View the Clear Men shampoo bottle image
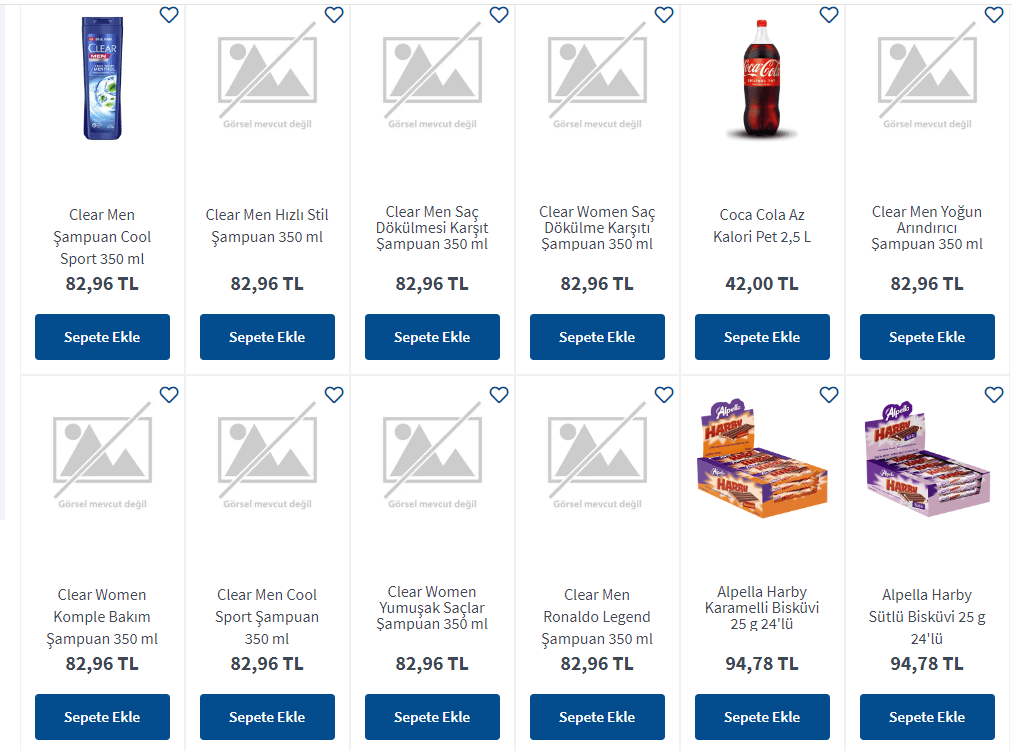Image resolution: width=1012 pixels, height=751 pixels. 102,78
